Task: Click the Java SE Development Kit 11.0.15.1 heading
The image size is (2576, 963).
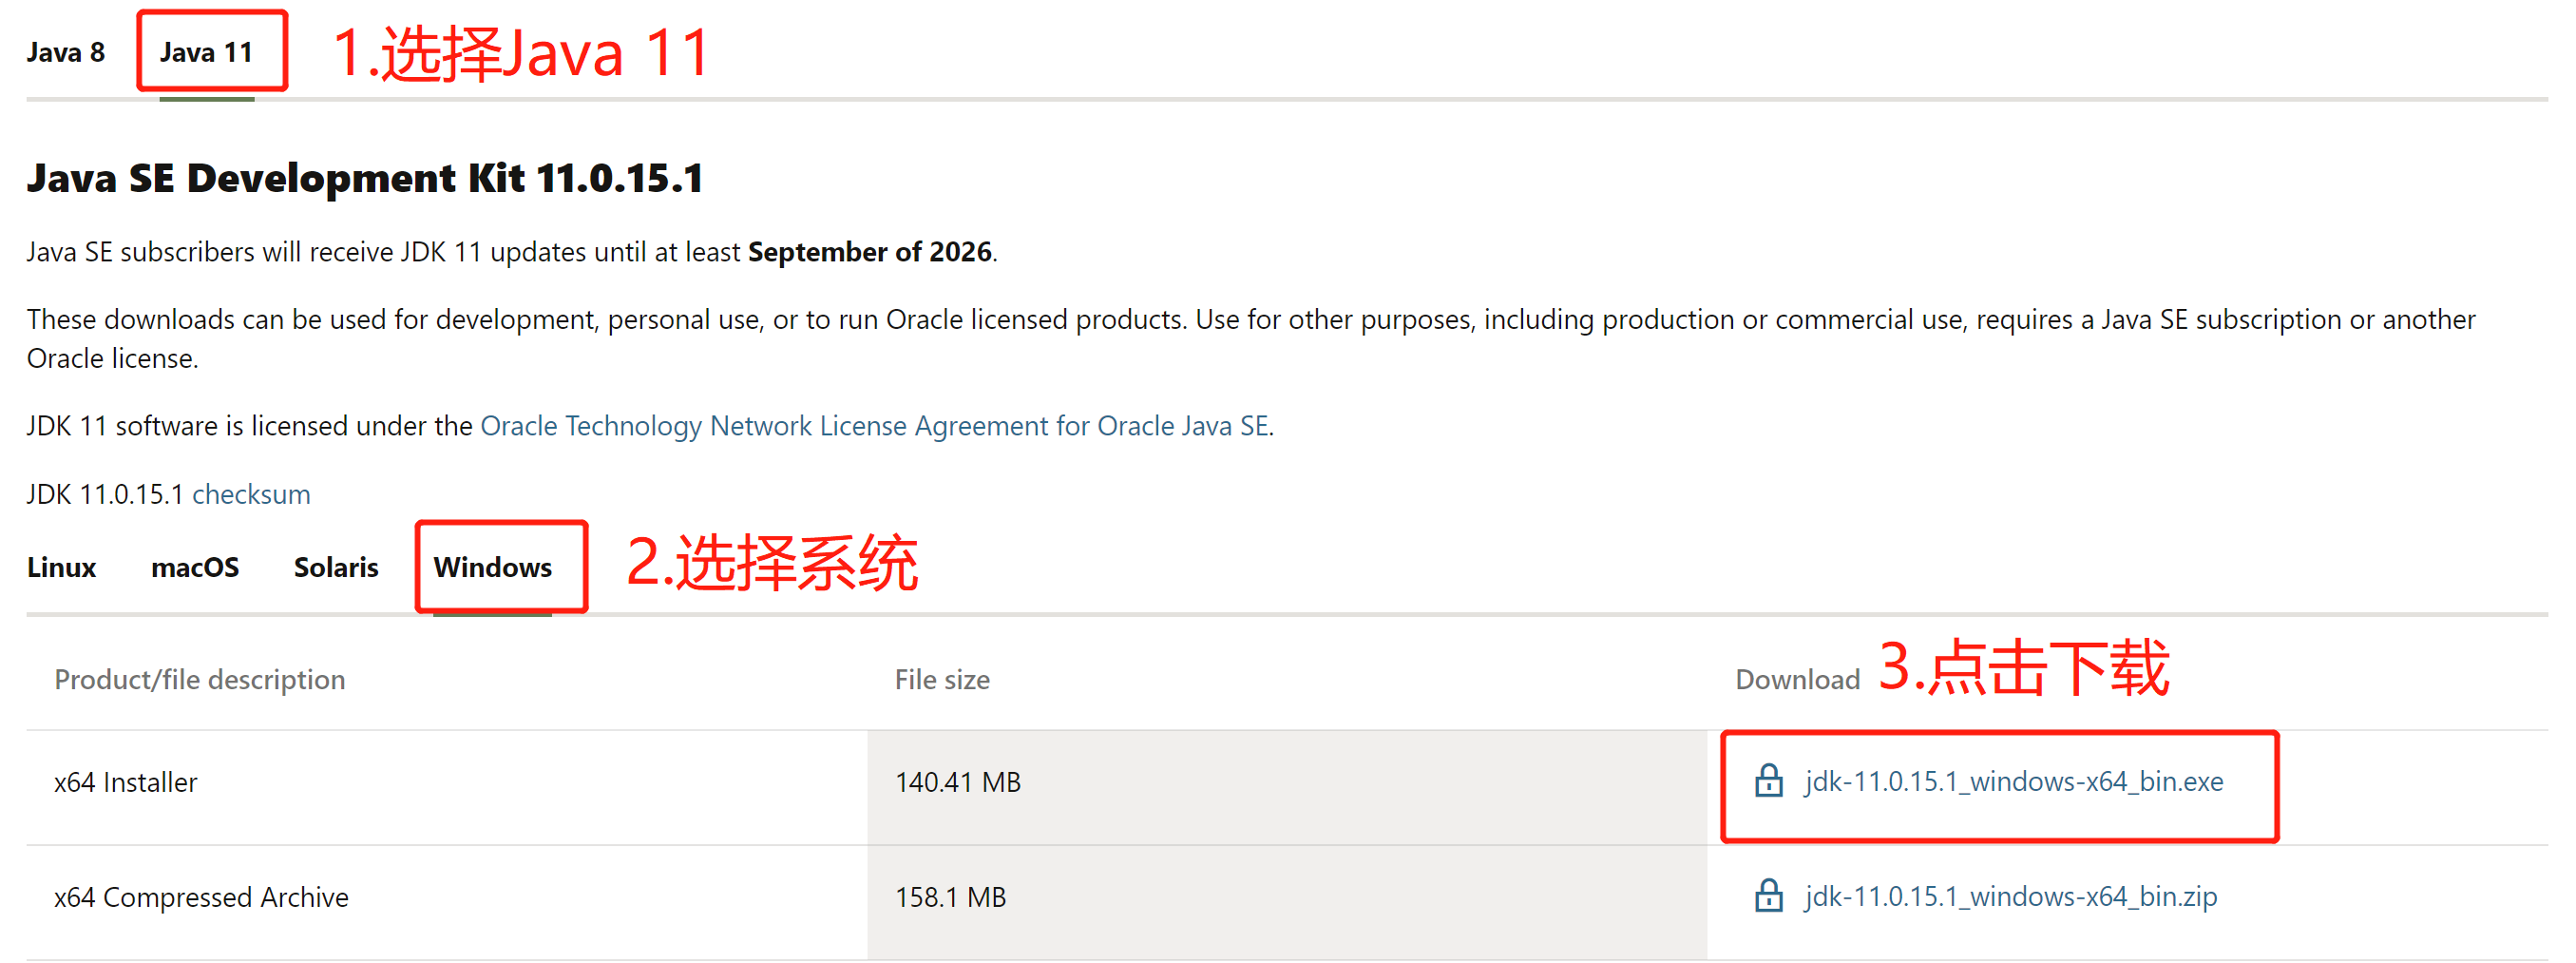Action: (x=365, y=178)
